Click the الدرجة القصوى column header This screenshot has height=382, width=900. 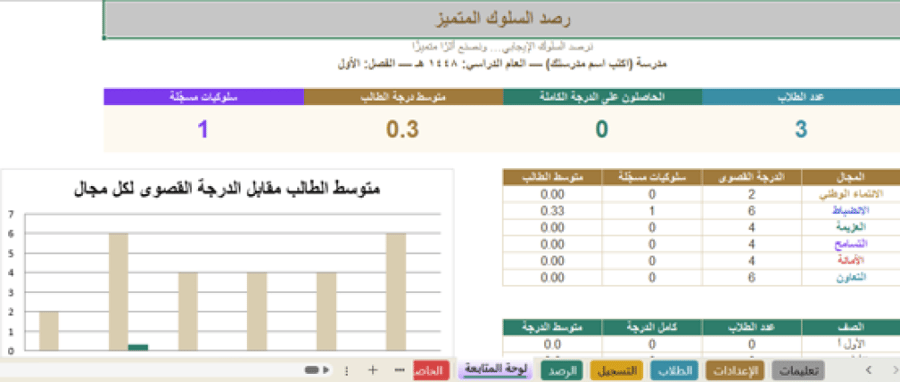coord(752,177)
